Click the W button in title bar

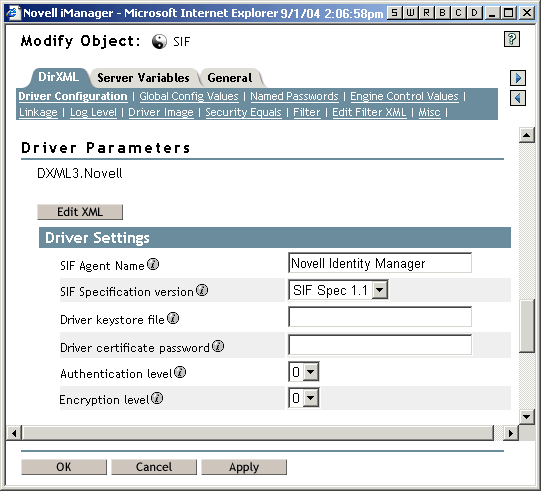410,13
